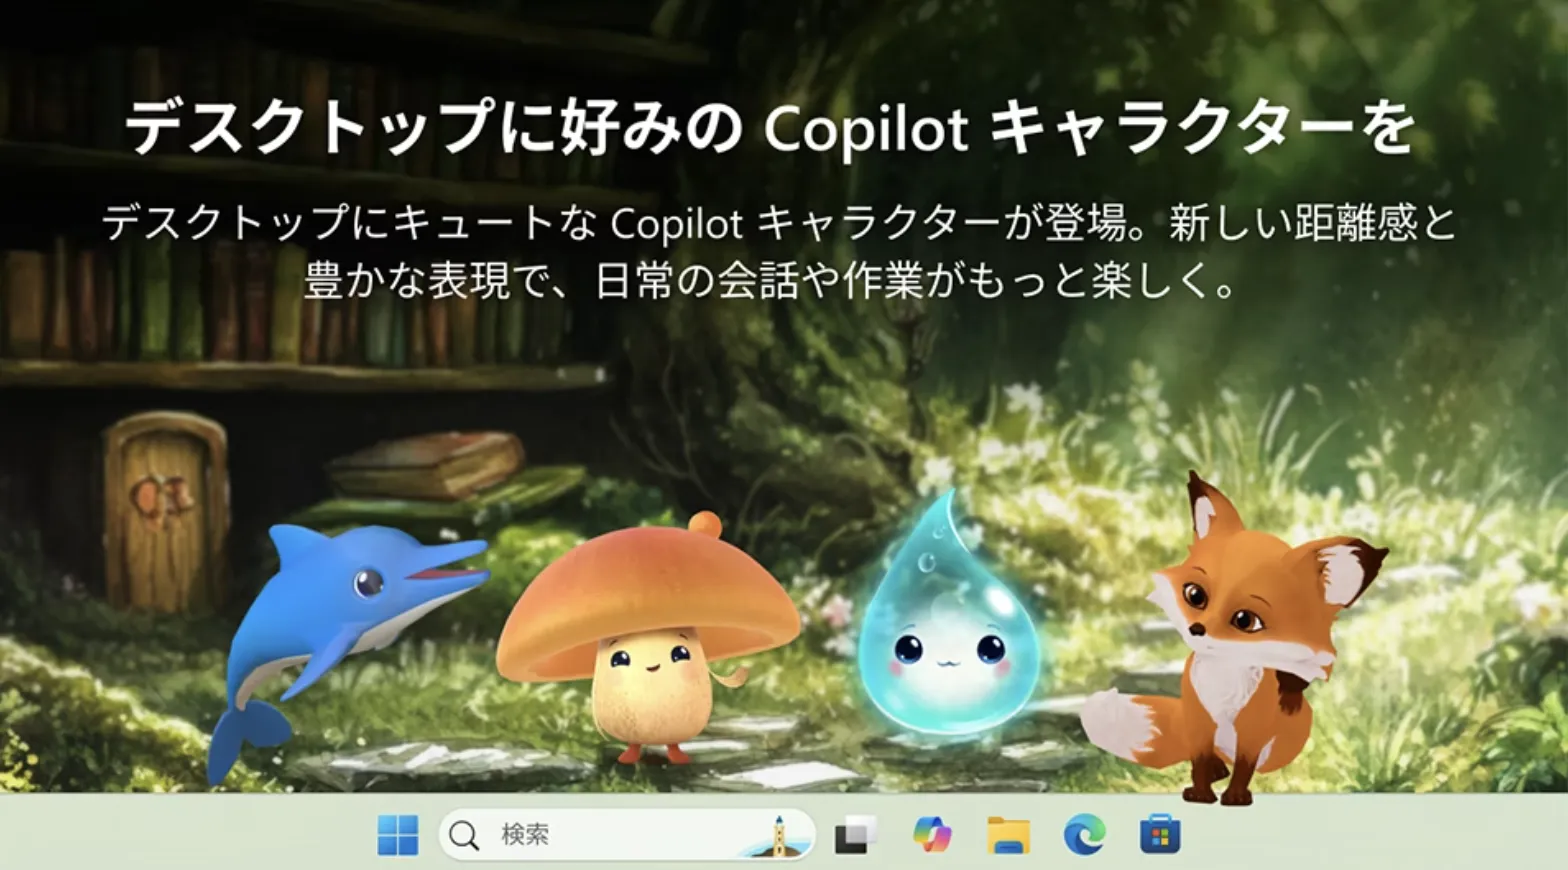Launch Microsoft Edge from the taskbar

(x=1084, y=834)
